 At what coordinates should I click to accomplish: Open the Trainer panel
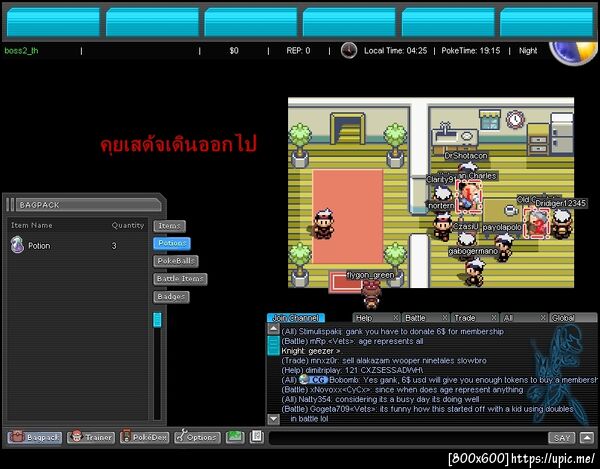click(x=91, y=437)
